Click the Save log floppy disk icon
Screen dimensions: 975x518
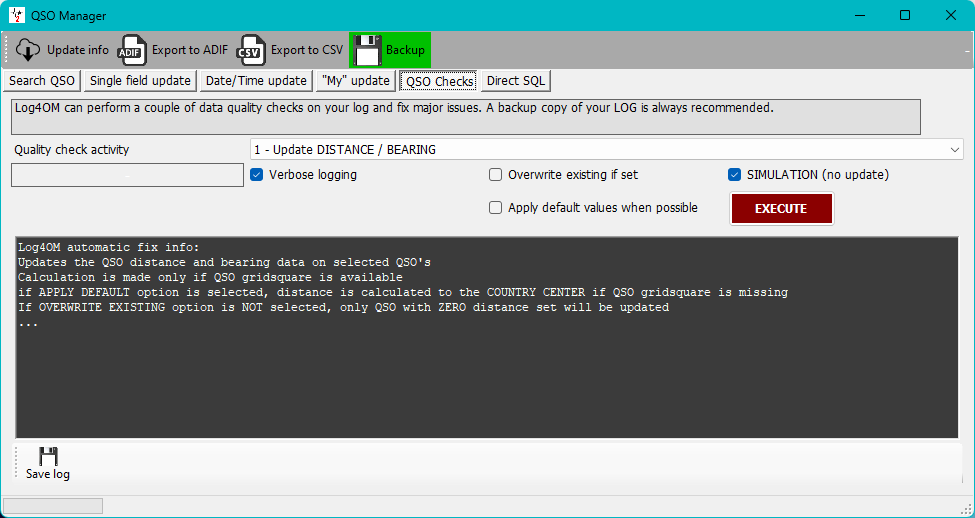[x=48, y=456]
